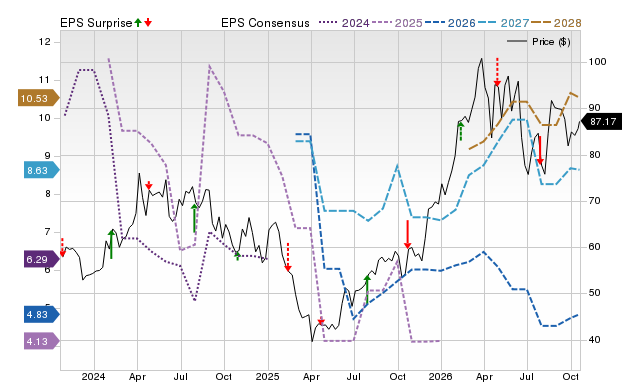640x382 pixels.
Task: Click the red down arrow in the EPS Surprise legend
Action: pos(148,22)
